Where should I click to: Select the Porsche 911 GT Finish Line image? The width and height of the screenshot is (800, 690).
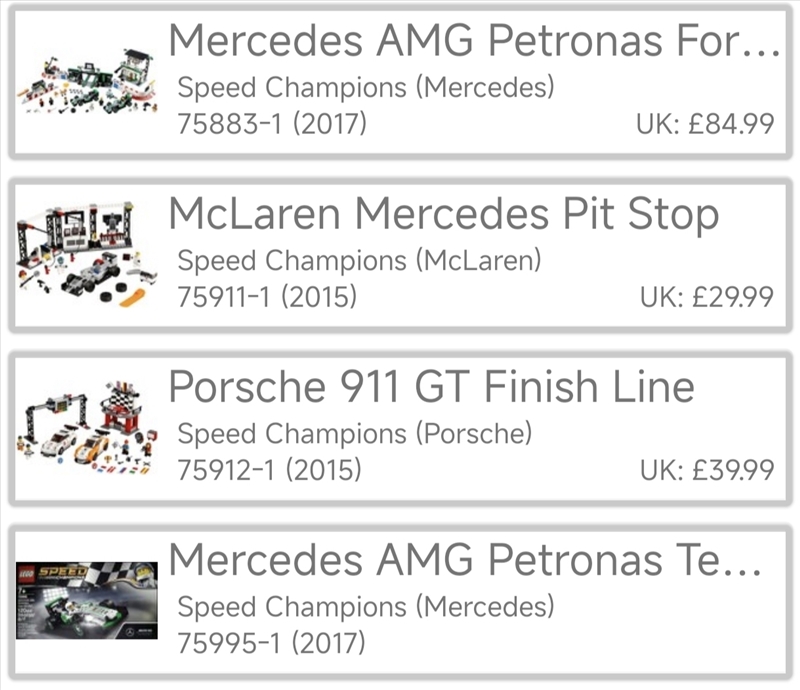87,428
